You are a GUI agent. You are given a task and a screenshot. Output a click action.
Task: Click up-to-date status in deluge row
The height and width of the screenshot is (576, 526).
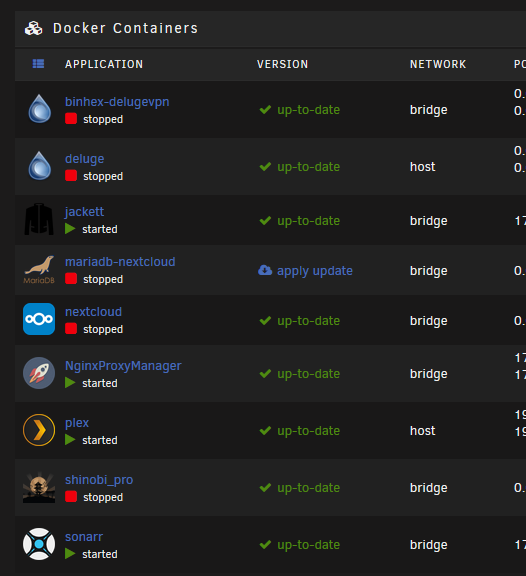click(x=309, y=167)
